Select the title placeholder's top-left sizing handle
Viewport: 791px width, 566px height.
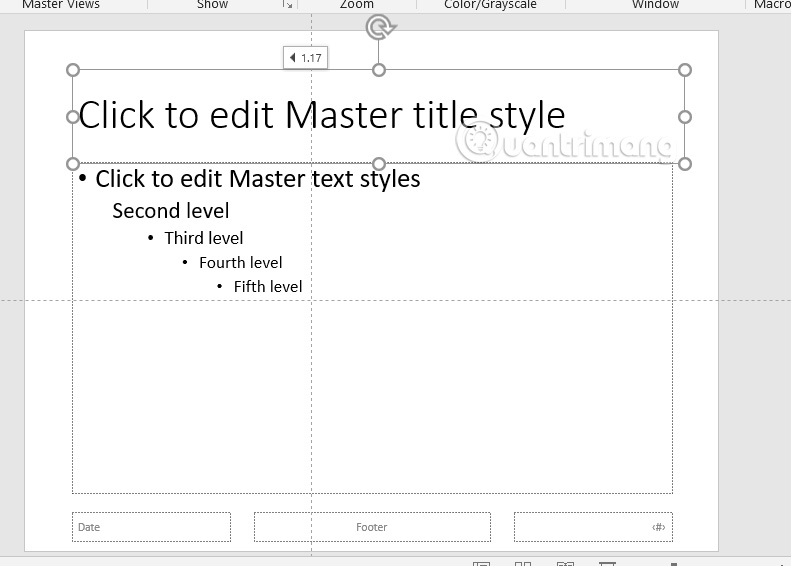73,70
